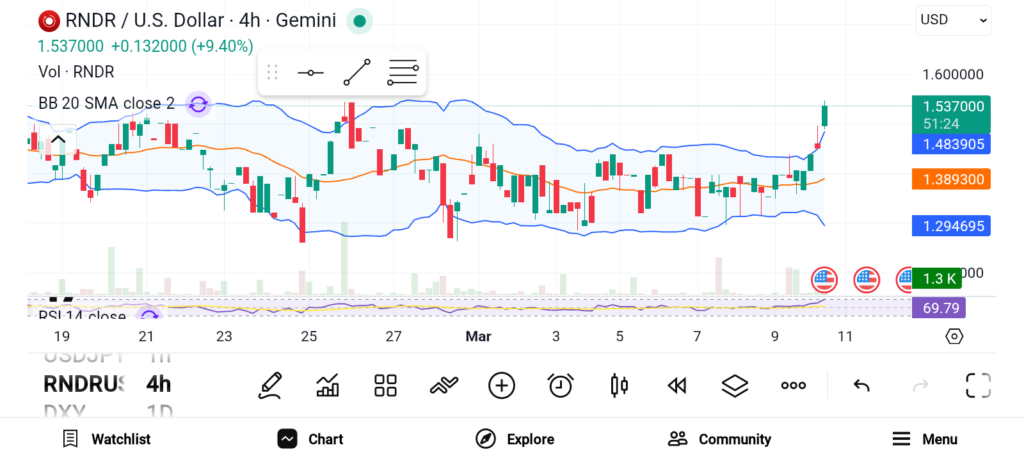This screenshot has width=1024, height=461.
Task: Select the 4h timeframe selector
Action: click(158, 384)
